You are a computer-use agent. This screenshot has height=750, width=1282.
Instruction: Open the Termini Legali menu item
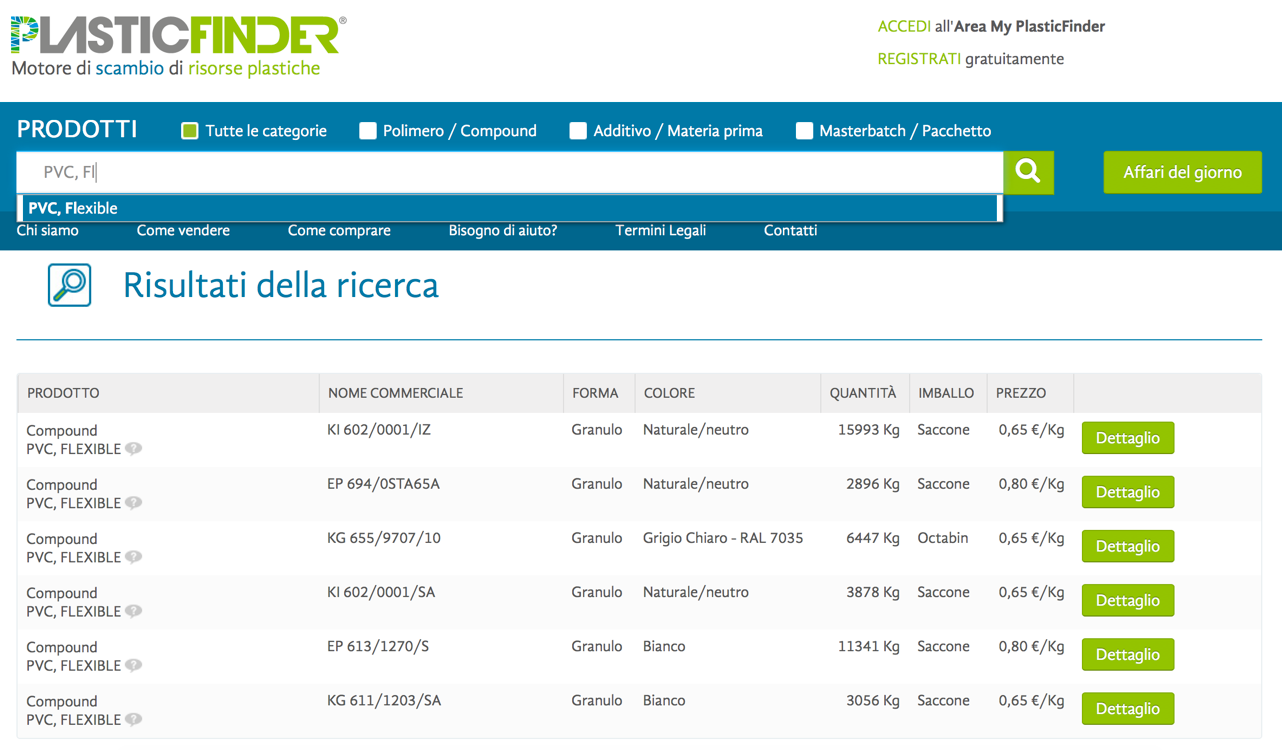[661, 230]
